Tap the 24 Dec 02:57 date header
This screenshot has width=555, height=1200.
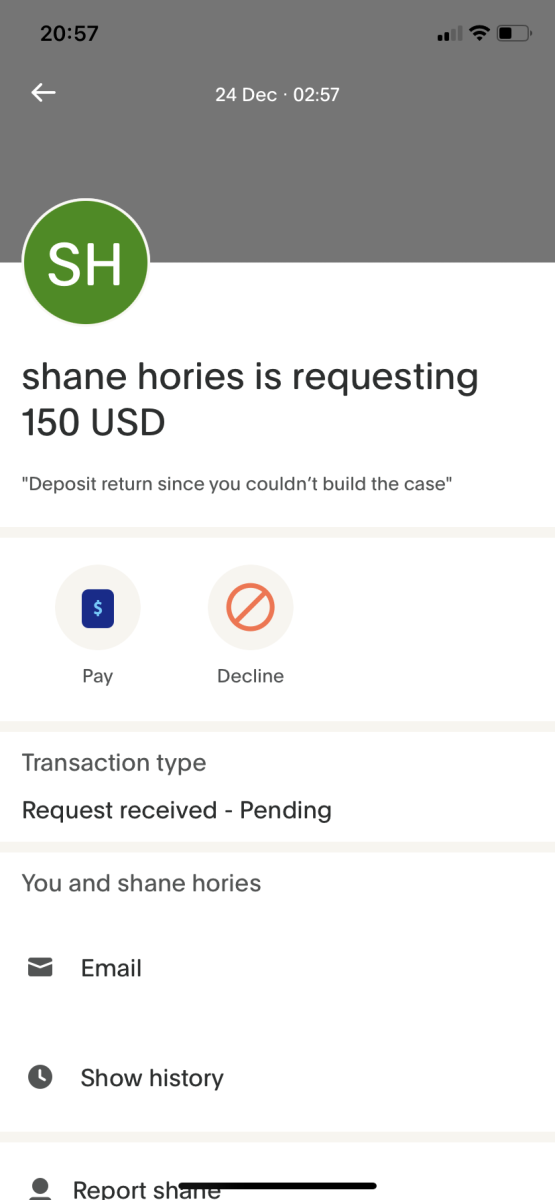coord(277,95)
